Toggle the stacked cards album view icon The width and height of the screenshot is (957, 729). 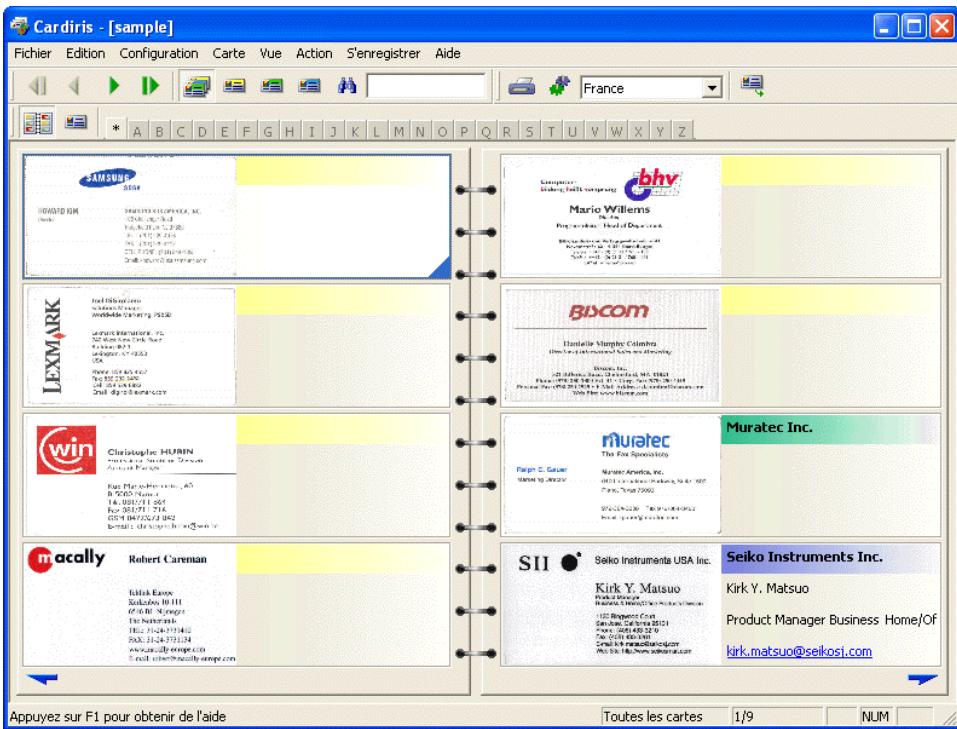click(x=197, y=86)
